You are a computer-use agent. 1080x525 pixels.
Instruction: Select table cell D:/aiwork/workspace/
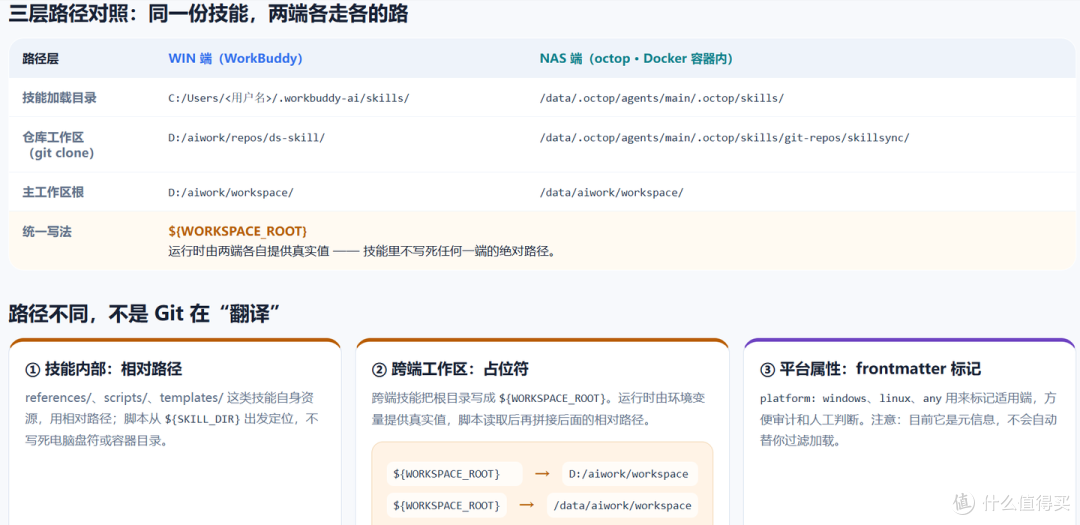231,192
